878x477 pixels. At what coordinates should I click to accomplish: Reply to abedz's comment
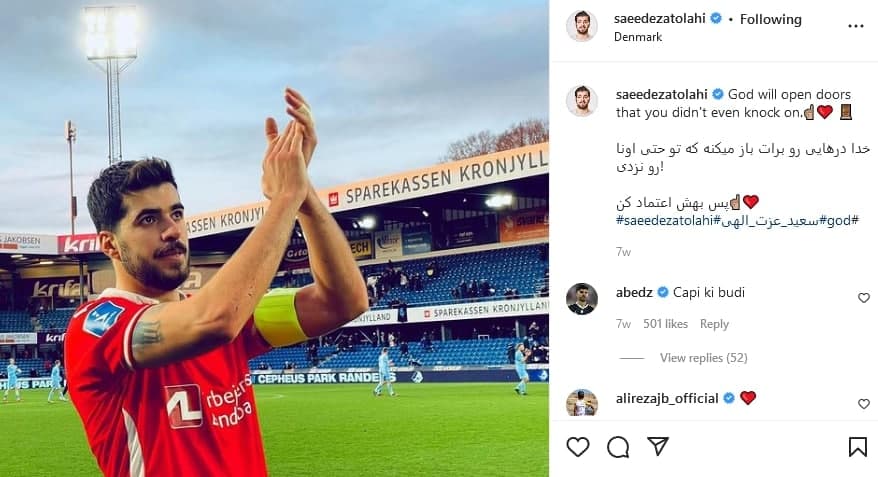(714, 324)
